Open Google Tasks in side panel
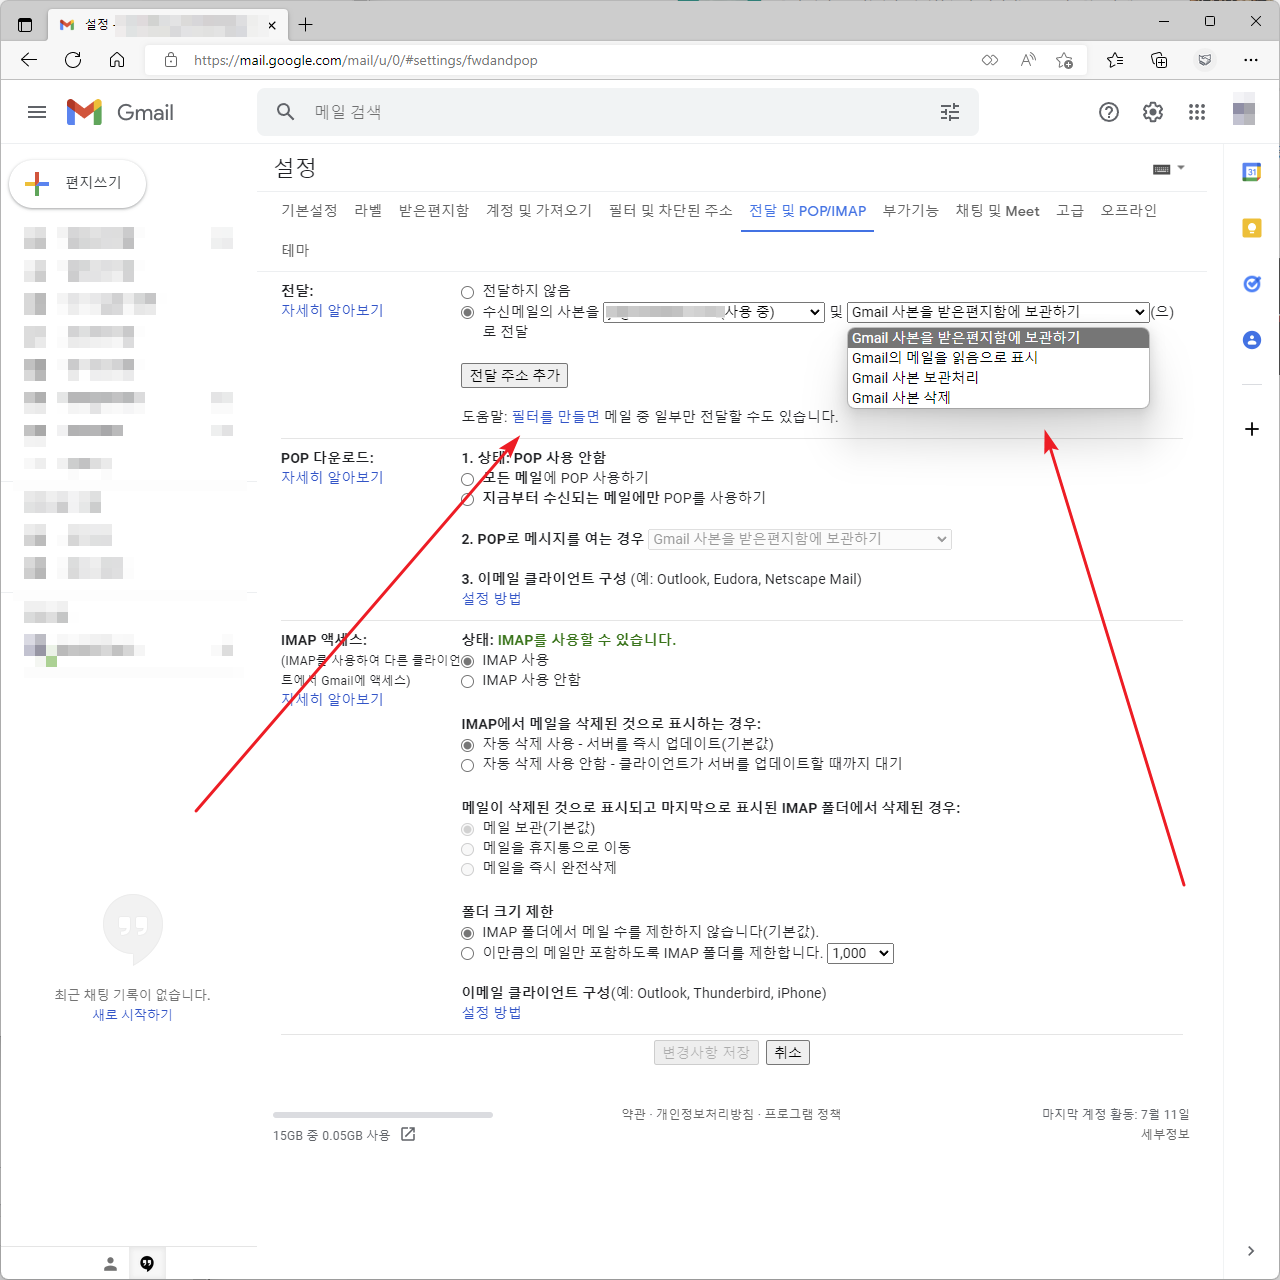Image resolution: width=1280 pixels, height=1280 pixels. click(1252, 284)
